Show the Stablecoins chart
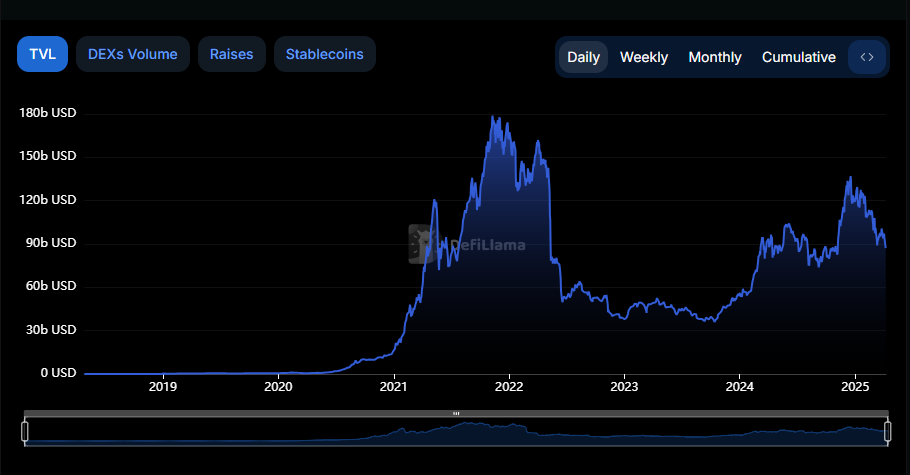910x475 pixels. tap(324, 54)
